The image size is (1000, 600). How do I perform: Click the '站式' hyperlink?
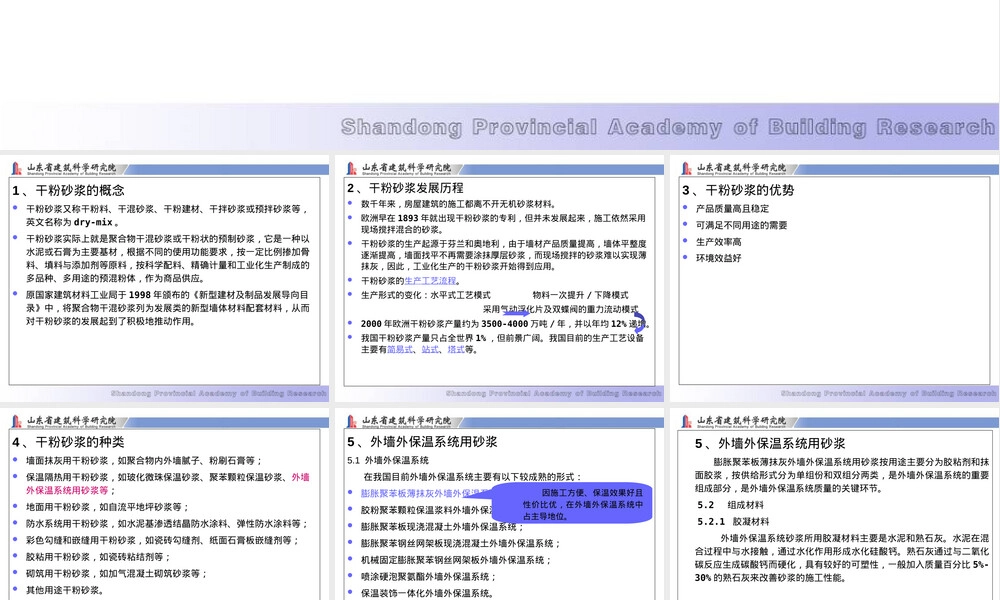coord(430,349)
